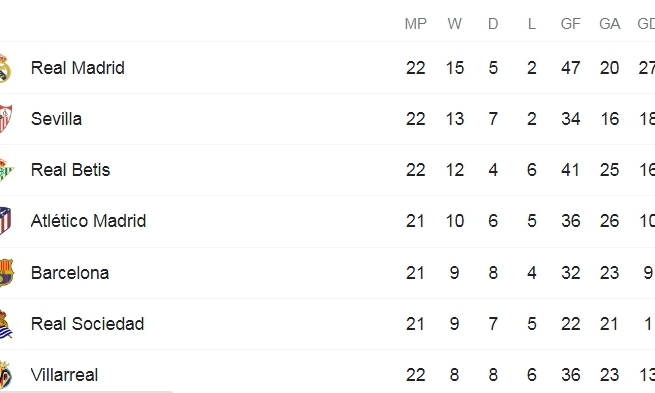Open the Real Sociedad team page
Viewport: 655px width, 393px height.
click(87, 324)
